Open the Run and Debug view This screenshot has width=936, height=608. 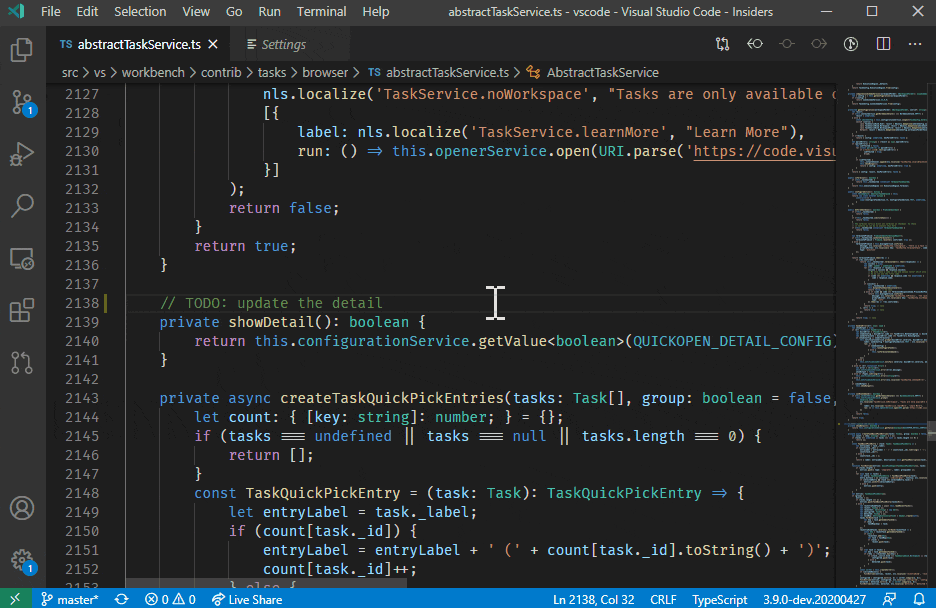pos(22,154)
